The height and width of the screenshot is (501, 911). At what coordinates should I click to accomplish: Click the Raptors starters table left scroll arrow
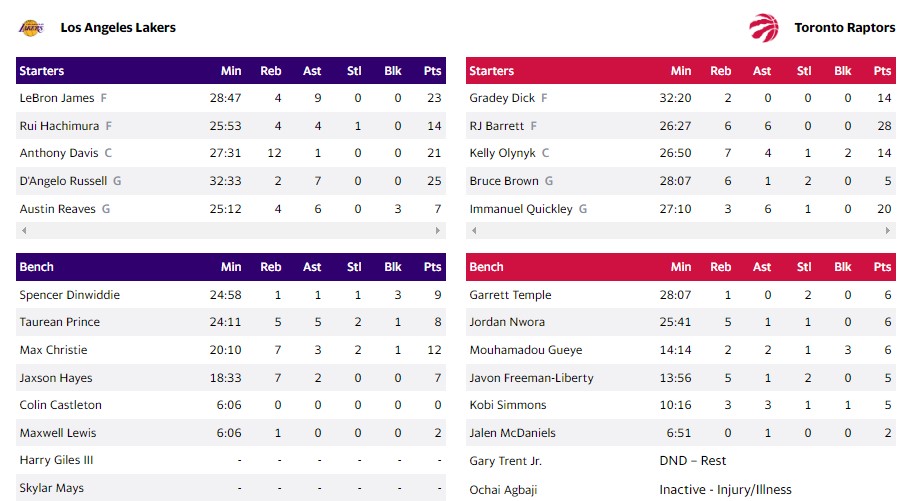(472, 231)
